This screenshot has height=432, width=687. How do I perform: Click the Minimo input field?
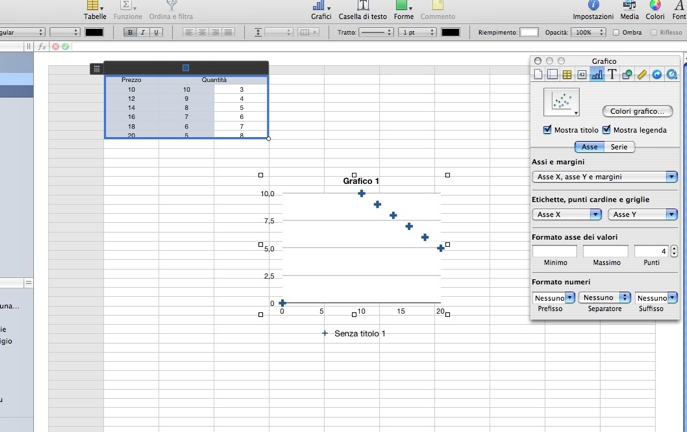(554, 251)
